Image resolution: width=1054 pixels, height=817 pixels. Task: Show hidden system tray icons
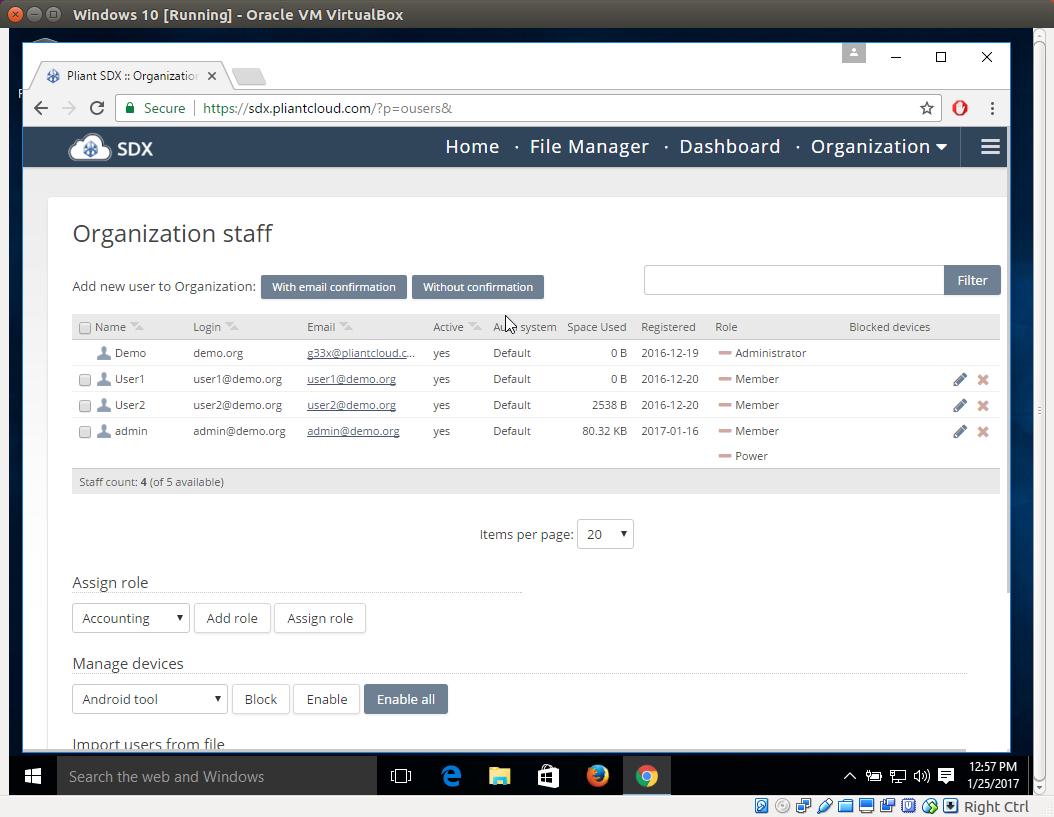click(x=850, y=777)
